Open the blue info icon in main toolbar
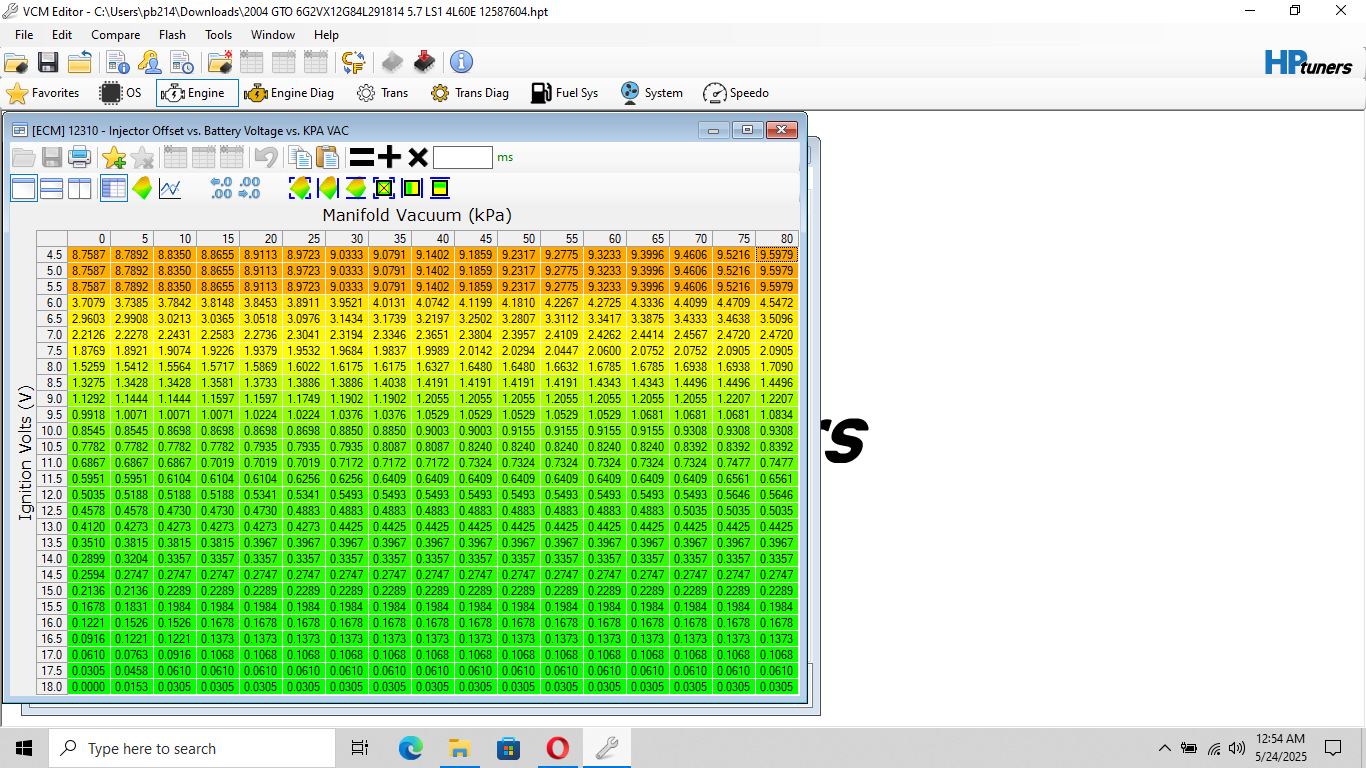1366x768 pixels. click(x=461, y=63)
